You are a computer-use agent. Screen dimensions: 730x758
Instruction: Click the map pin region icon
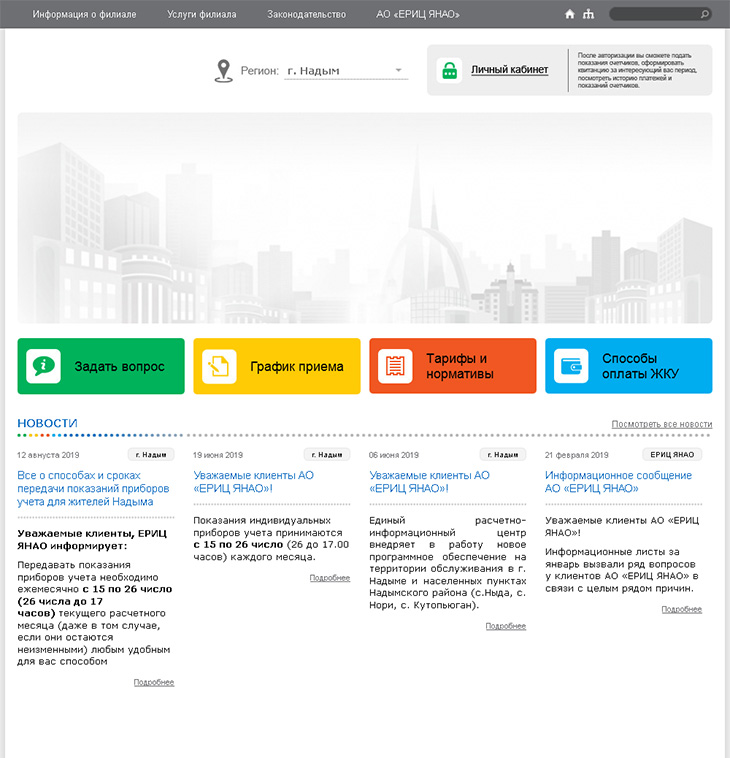click(223, 71)
